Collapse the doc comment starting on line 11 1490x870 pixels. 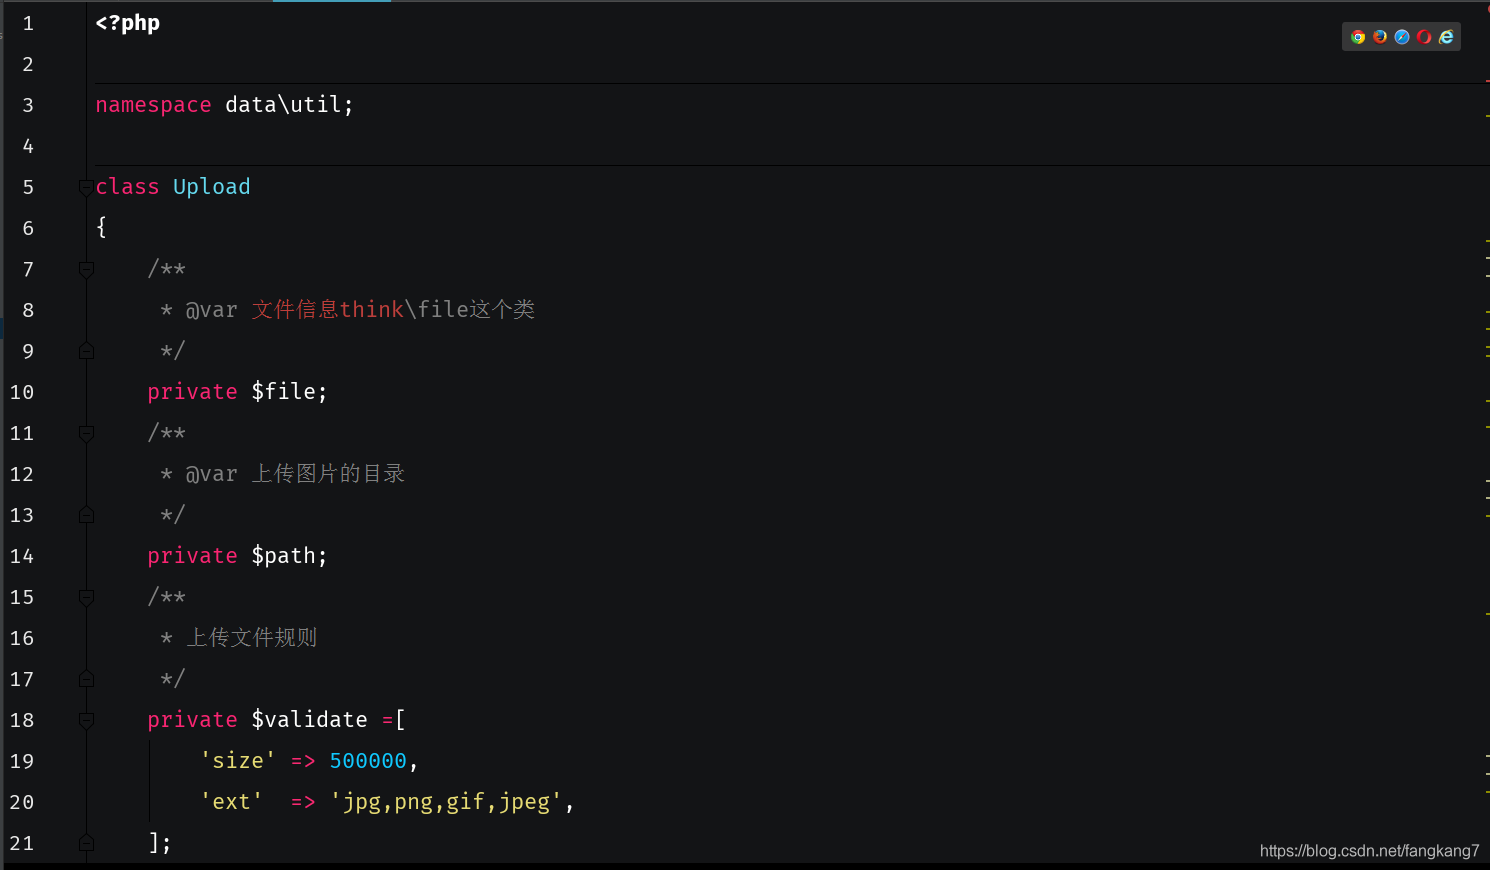[x=86, y=434]
